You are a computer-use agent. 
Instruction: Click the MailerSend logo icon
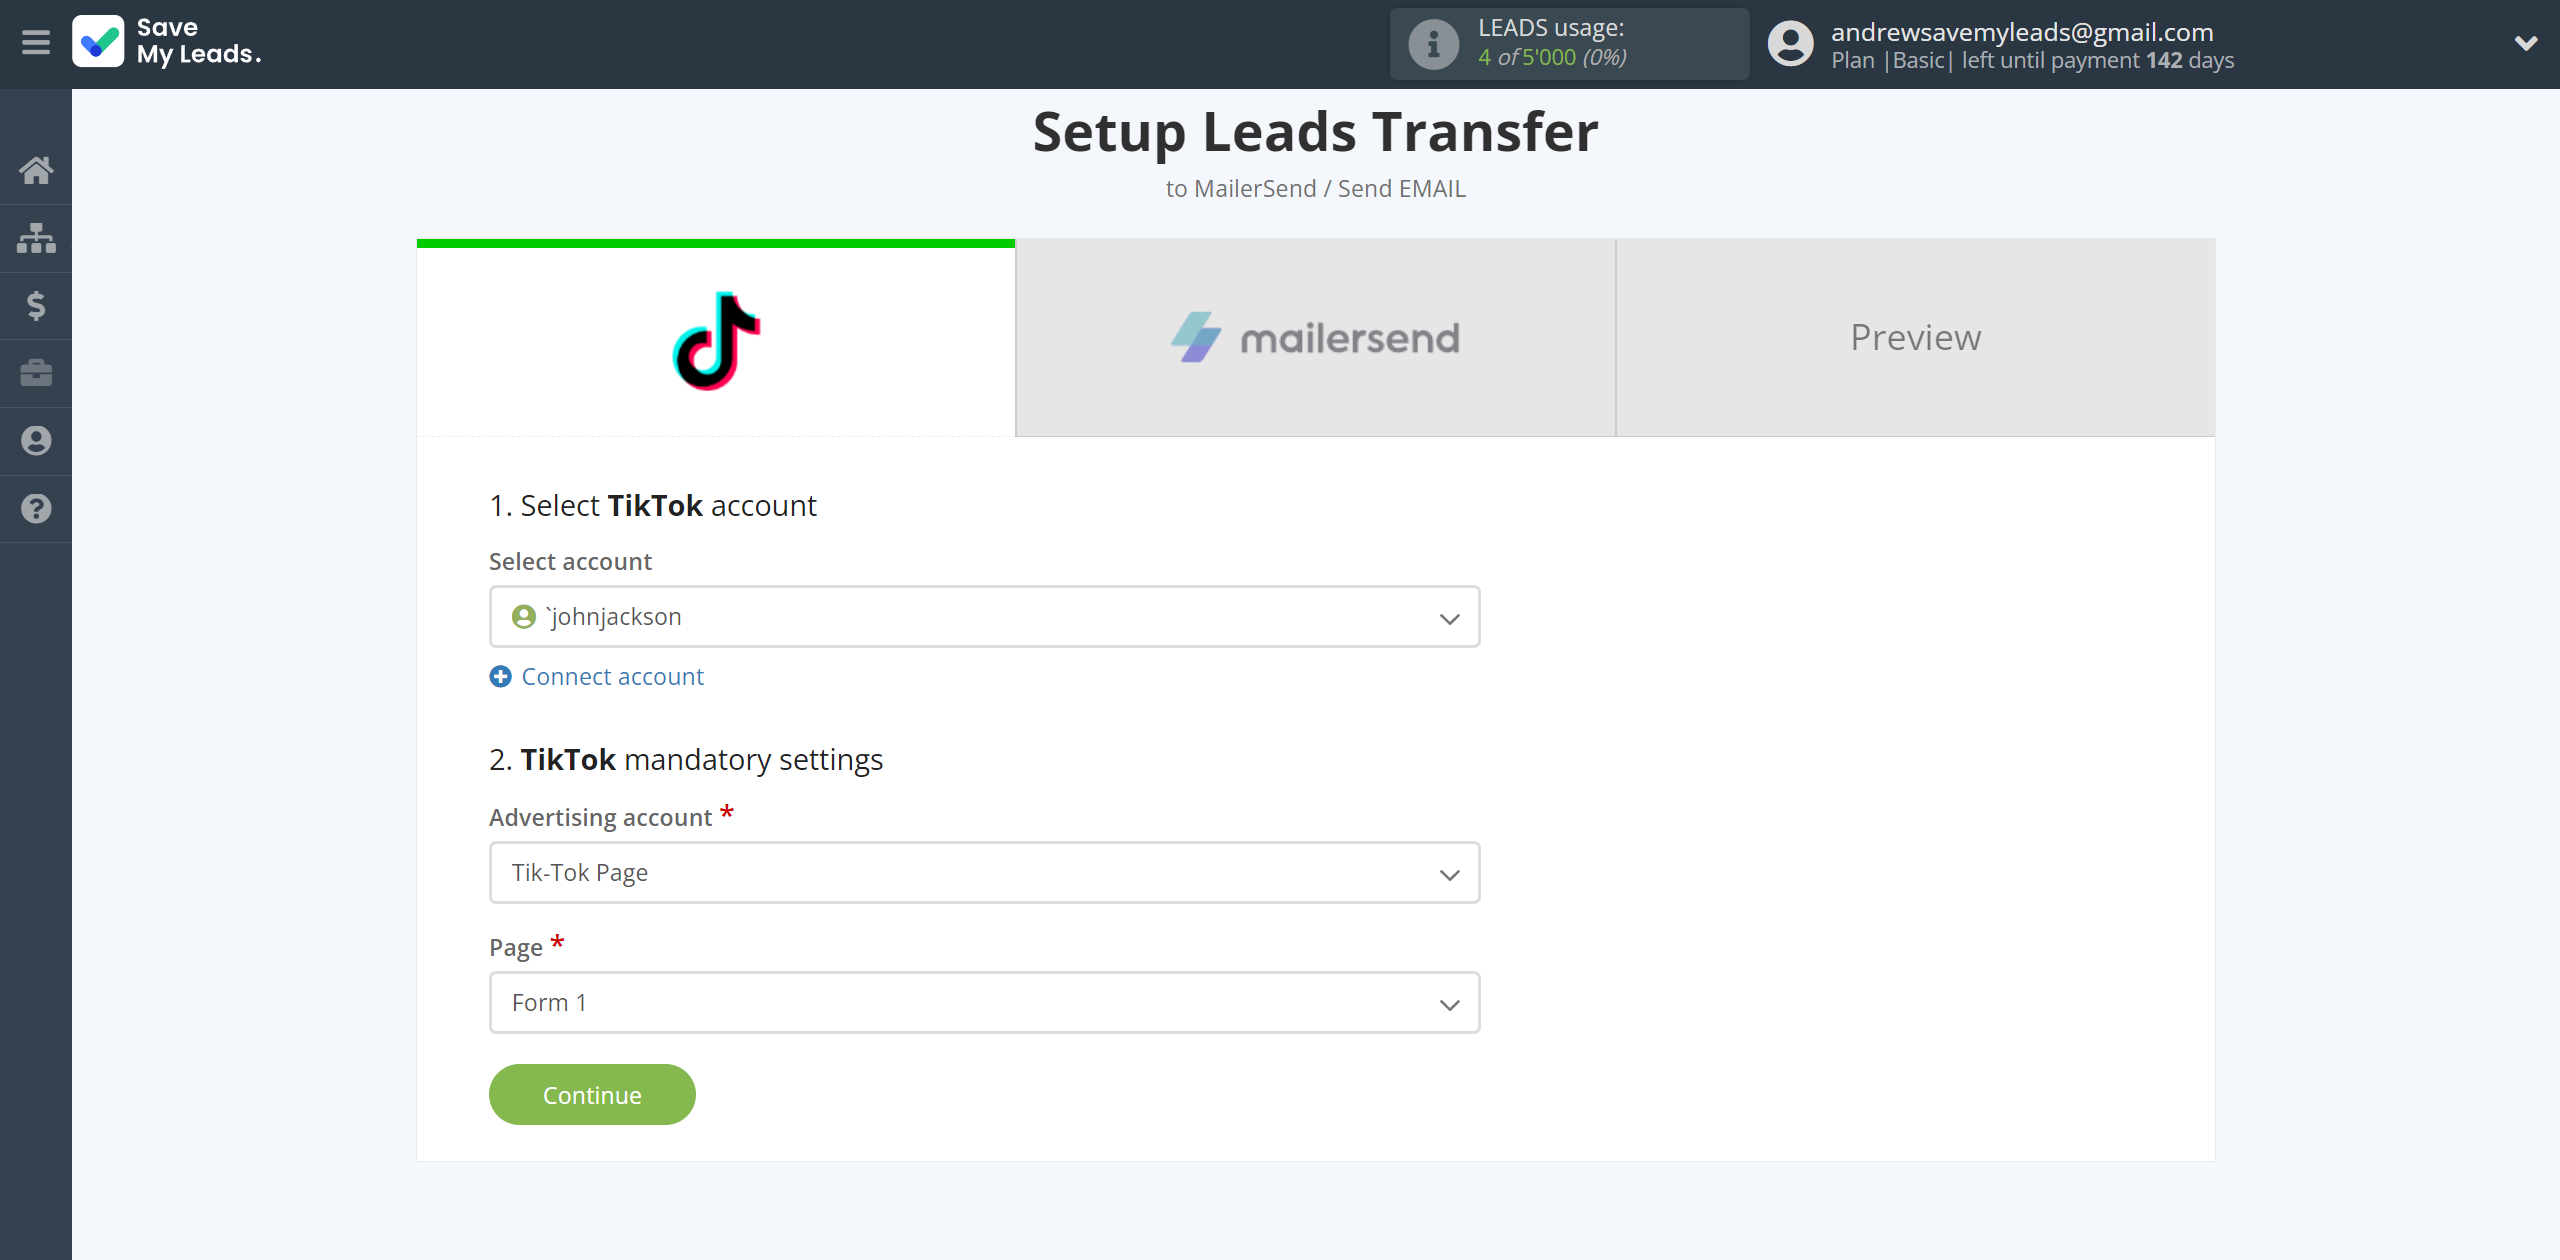1198,338
